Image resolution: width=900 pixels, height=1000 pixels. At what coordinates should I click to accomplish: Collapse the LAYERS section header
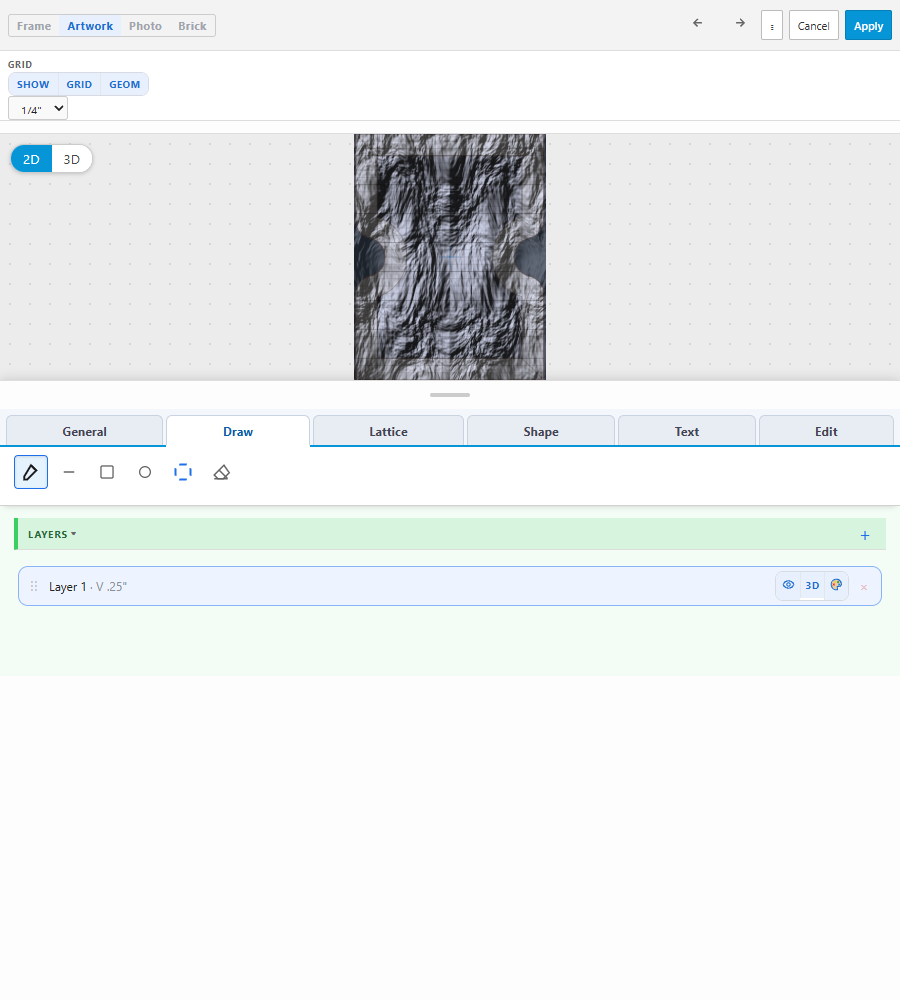pyautogui.click(x=52, y=534)
